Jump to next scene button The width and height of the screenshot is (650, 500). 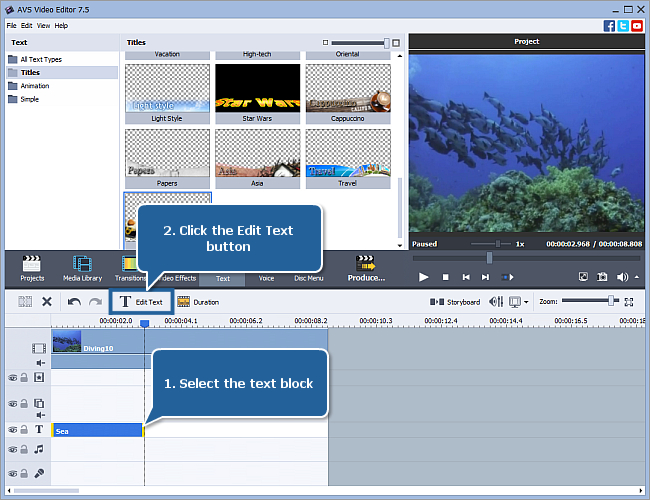507,277
